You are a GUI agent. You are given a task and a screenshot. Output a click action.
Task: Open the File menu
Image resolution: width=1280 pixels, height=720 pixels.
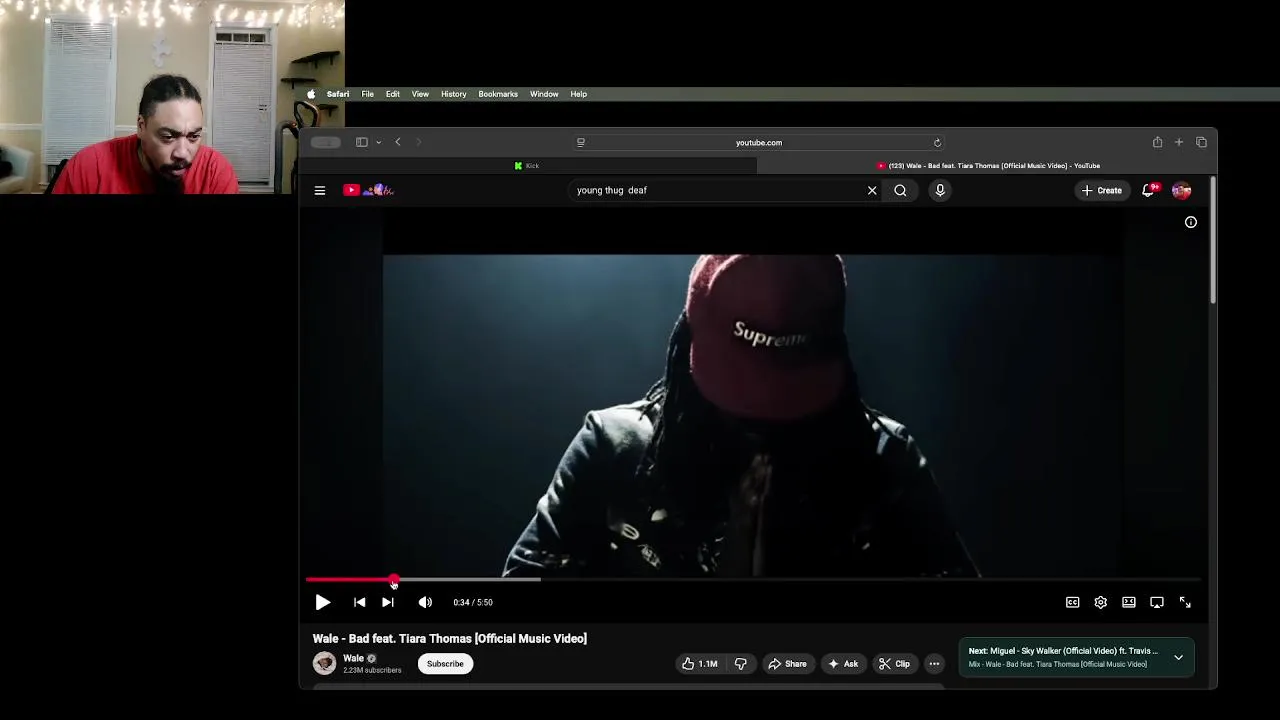tap(368, 94)
